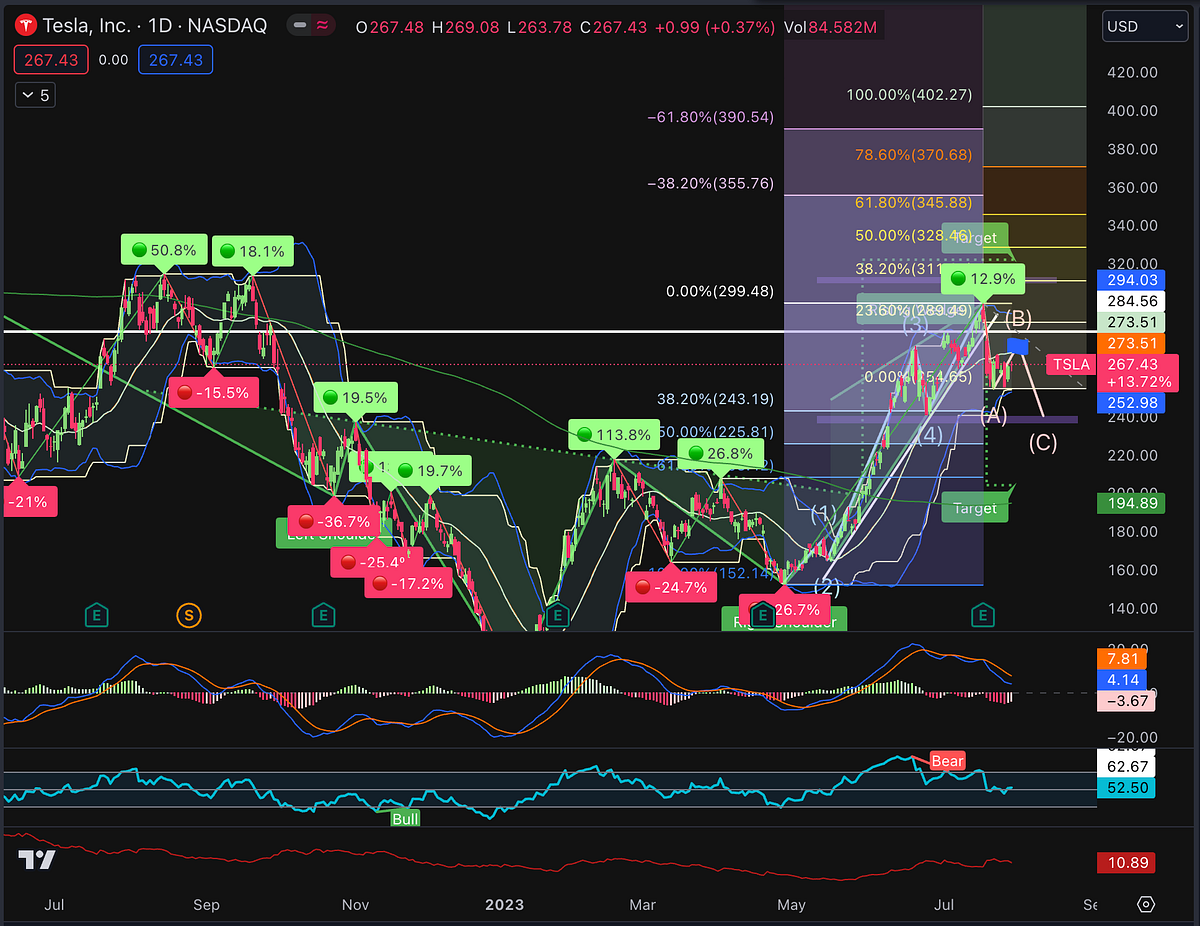The width and height of the screenshot is (1200, 926).
Task: Open the USD currency dropdown
Action: pos(1143,26)
